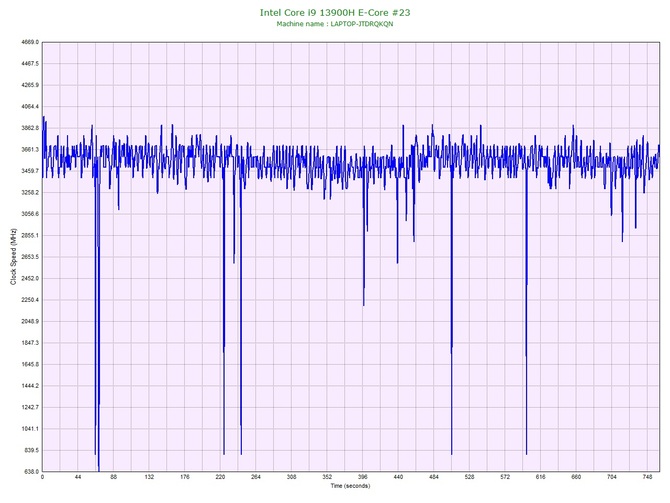Image resolution: width=670 pixels, height=503 pixels.
Task: Click the y-axis value 4467.5
Action: [30, 64]
